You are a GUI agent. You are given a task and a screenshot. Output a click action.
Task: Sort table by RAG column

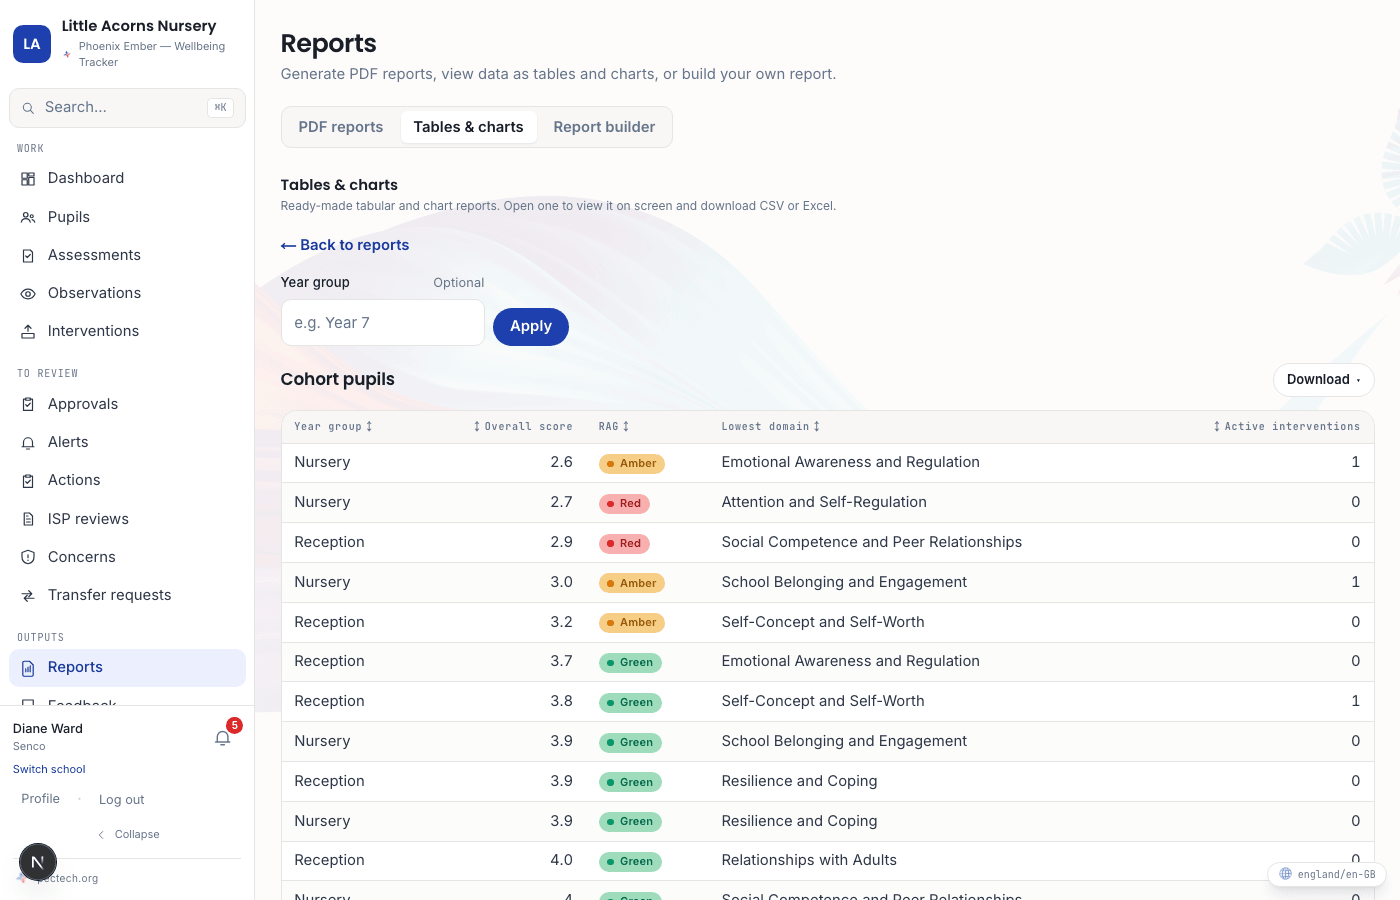point(614,427)
